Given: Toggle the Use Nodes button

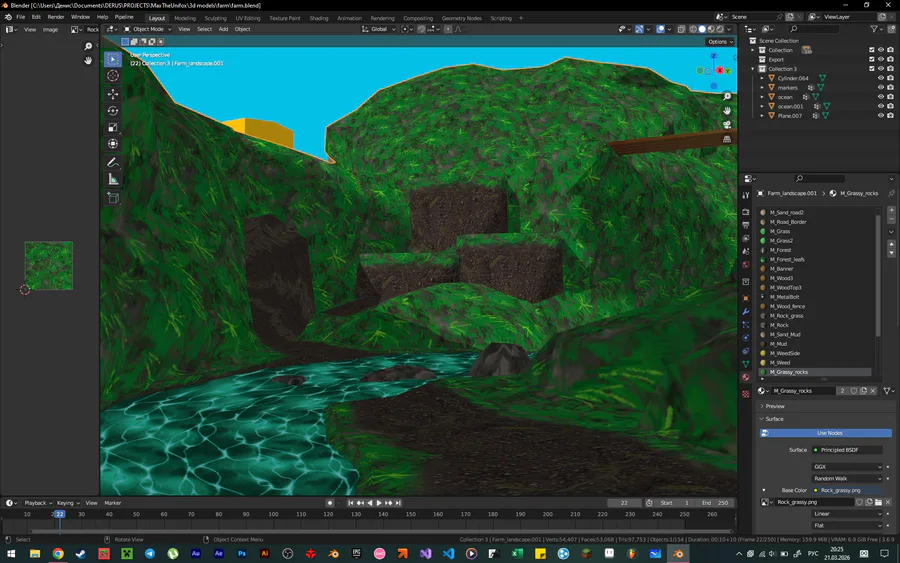Looking at the screenshot, I should coord(826,433).
